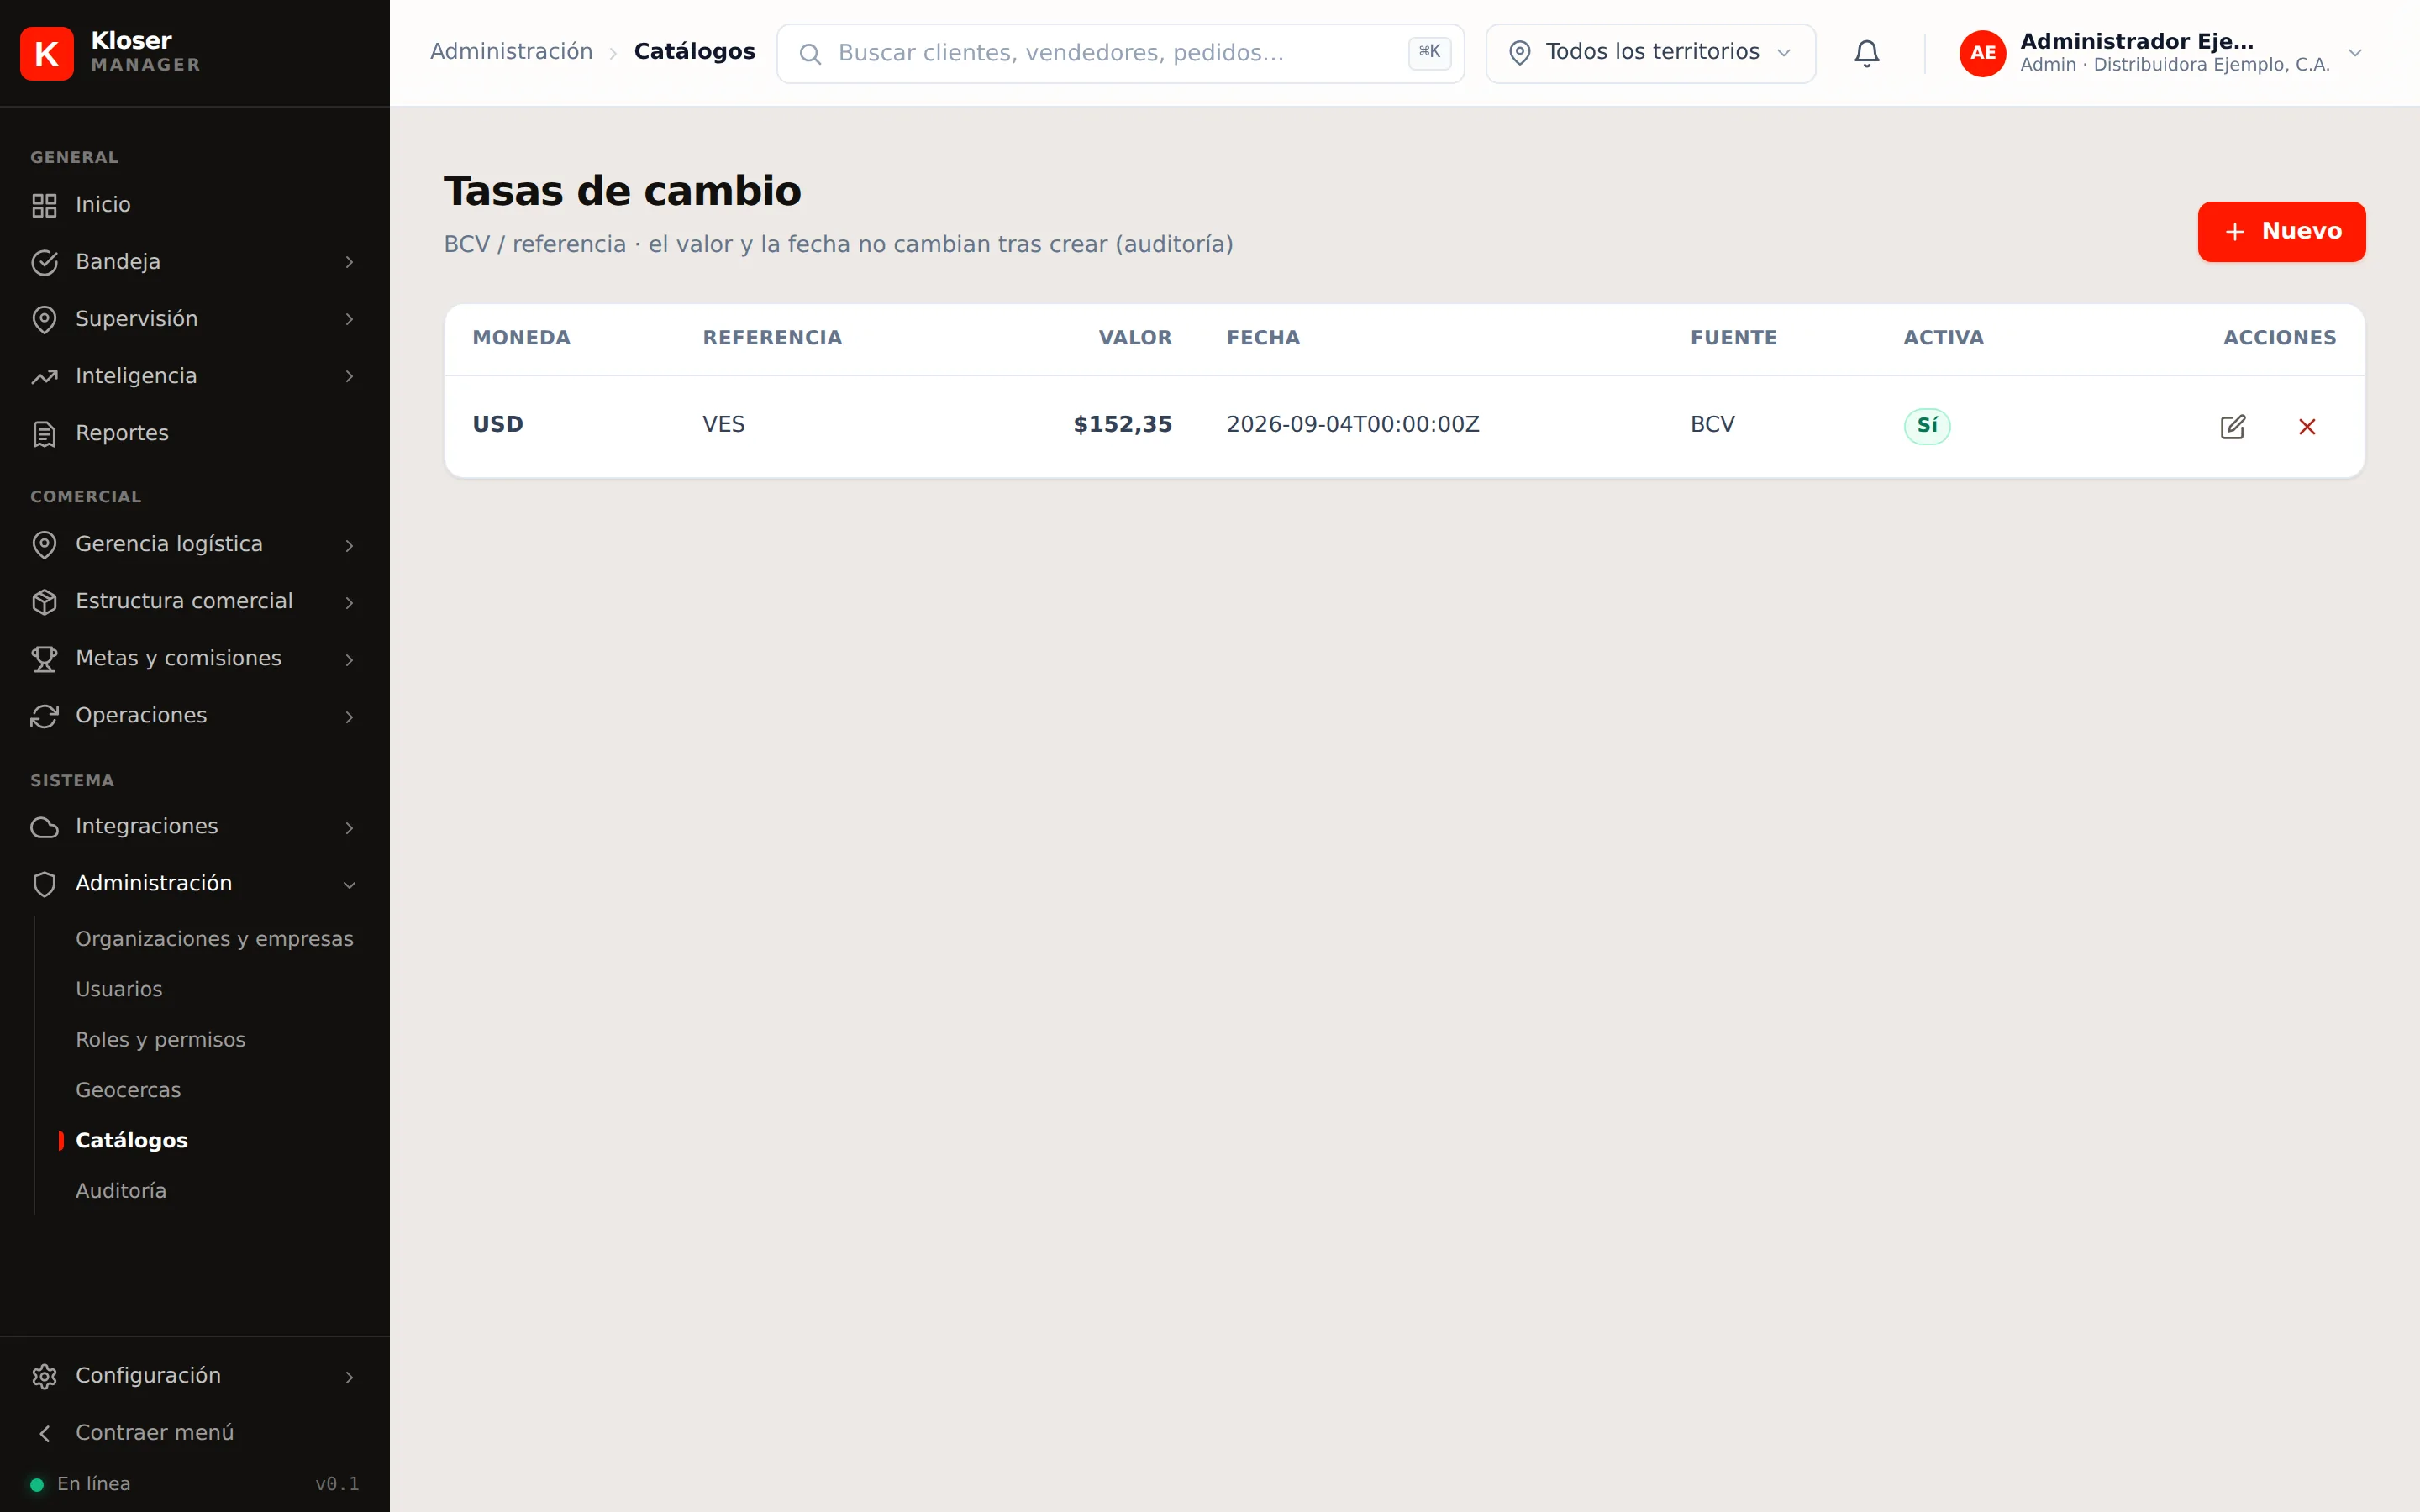The height and width of the screenshot is (1512, 2420).
Task: Click the Inicio grid icon
Action: tap(44, 205)
